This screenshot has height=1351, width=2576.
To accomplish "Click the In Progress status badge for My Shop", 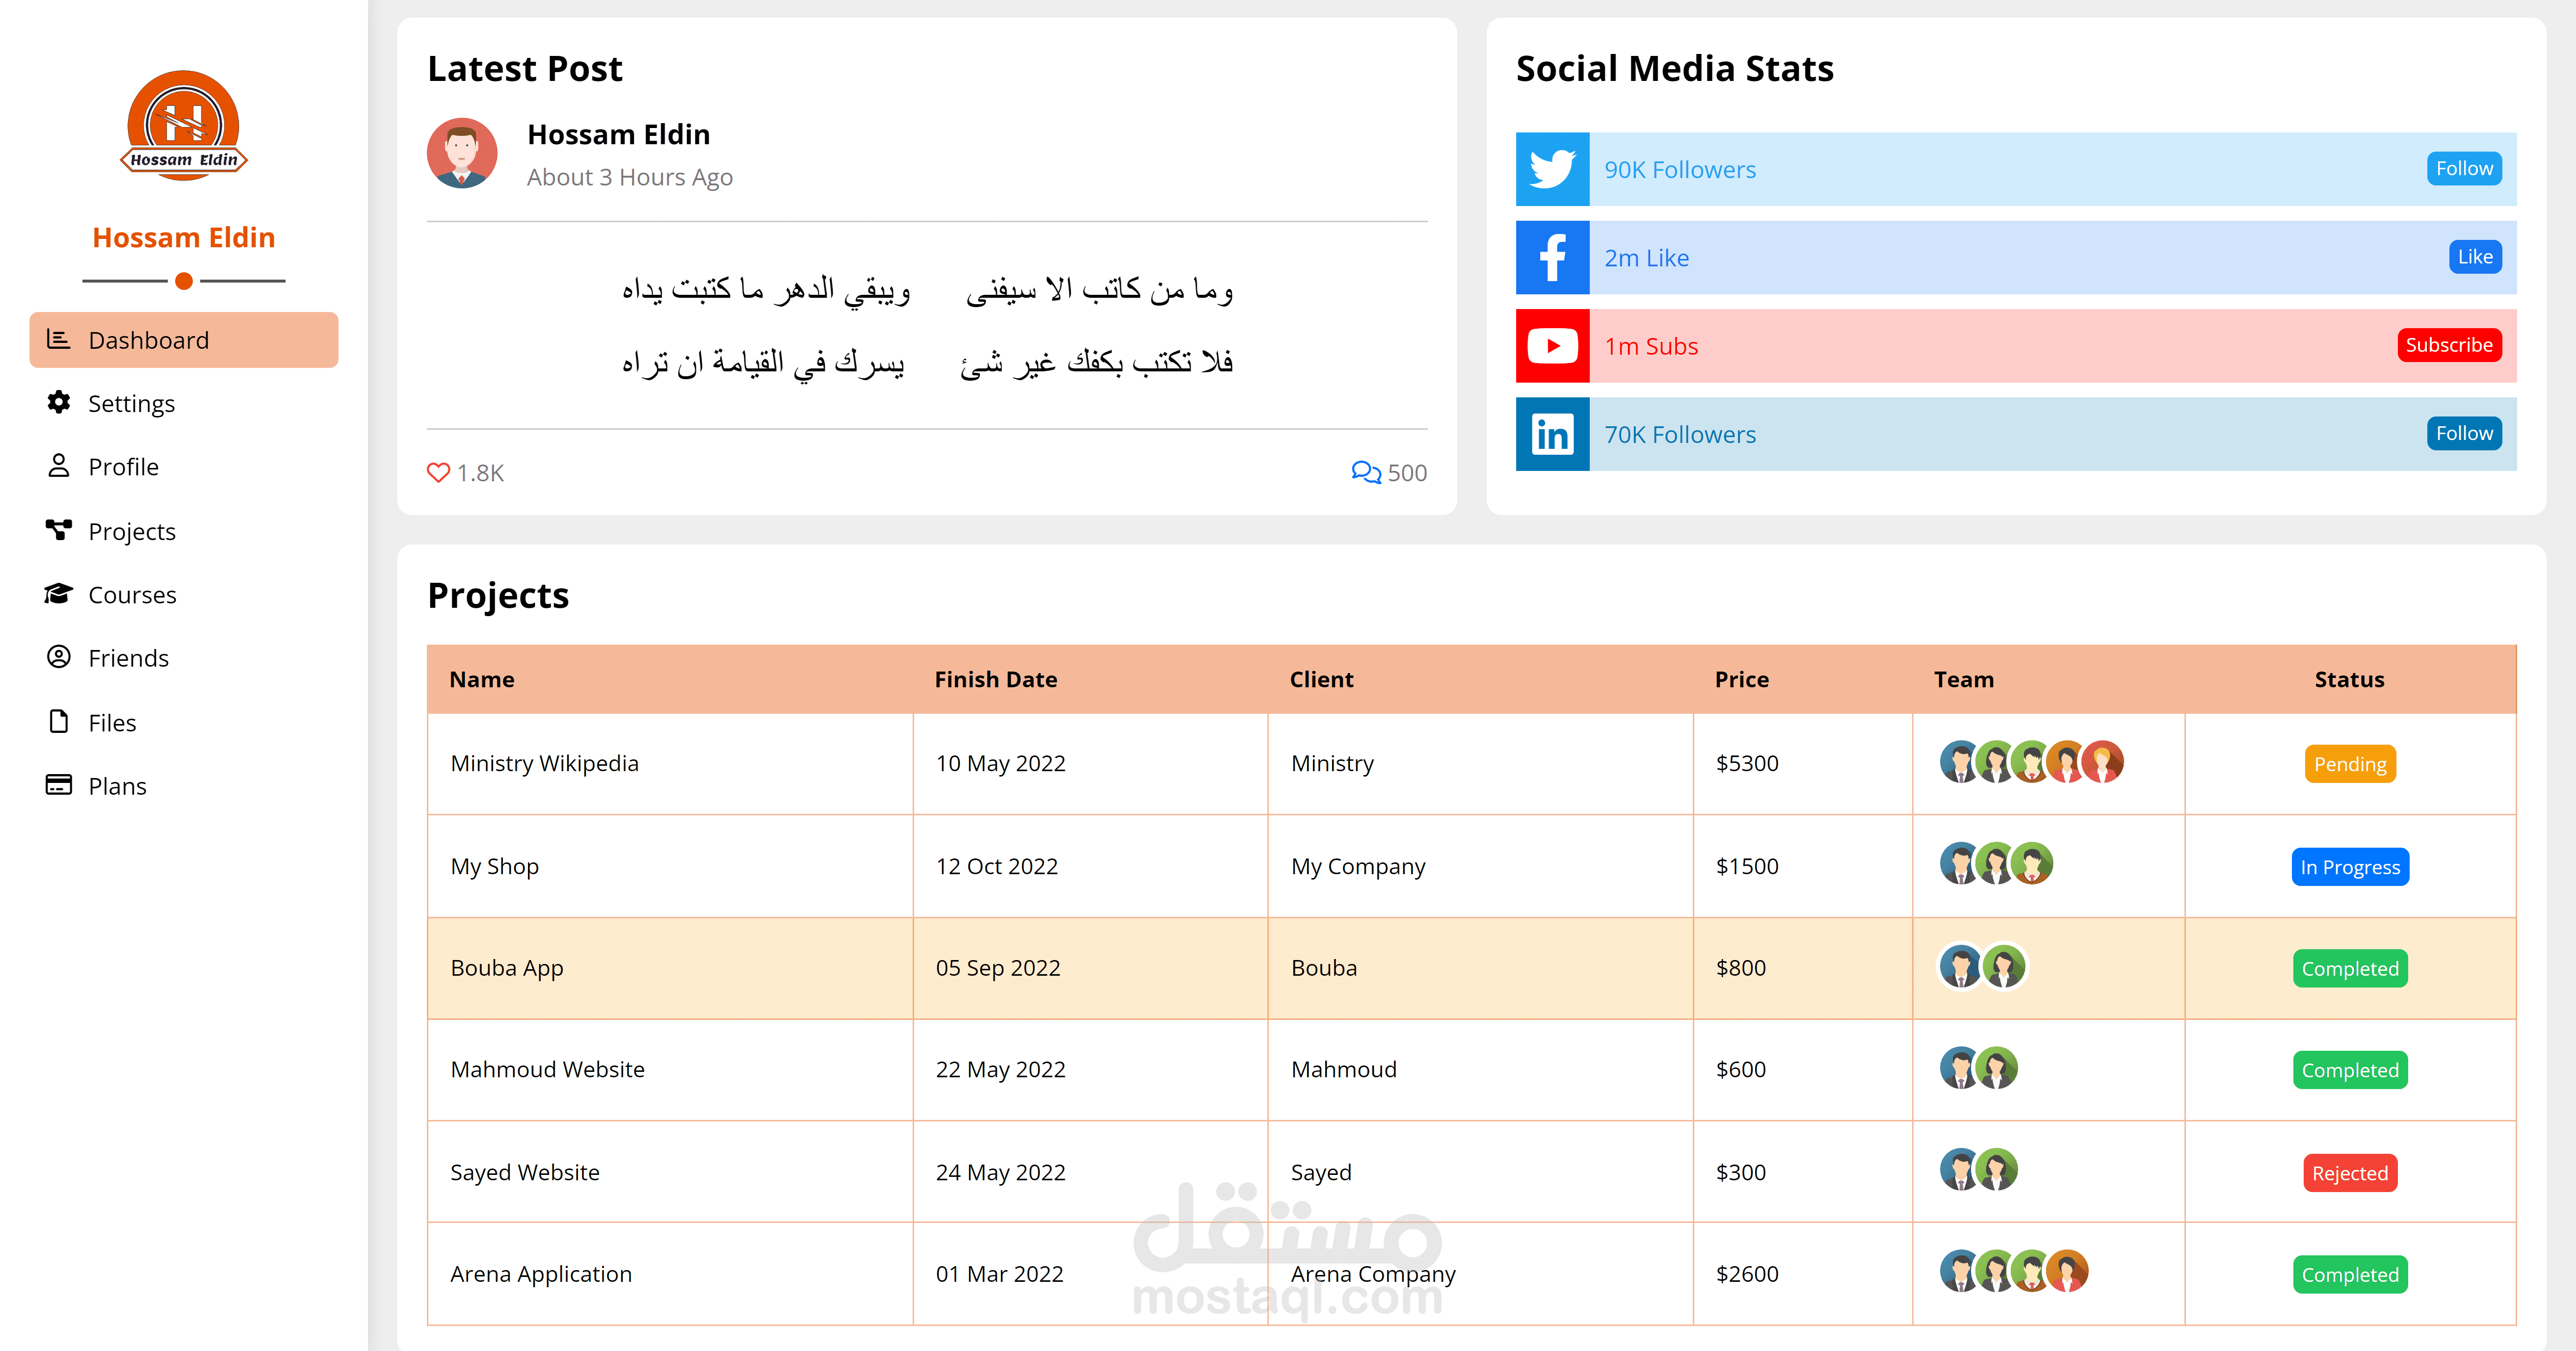I will coord(2349,867).
